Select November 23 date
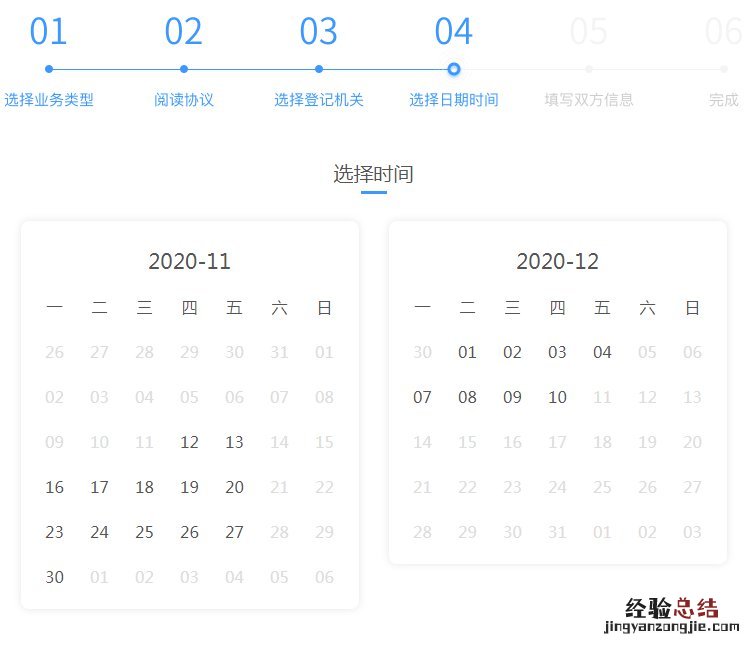754x645 pixels. pyautogui.click(x=54, y=532)
